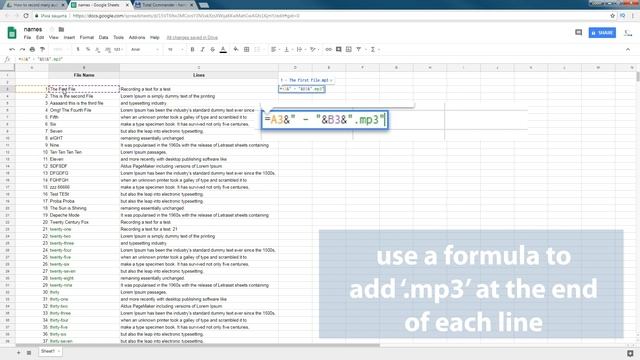This screenshot has height=360, width=640.
Task: Toggle bold formatting
Action: (x=192, y=49)
